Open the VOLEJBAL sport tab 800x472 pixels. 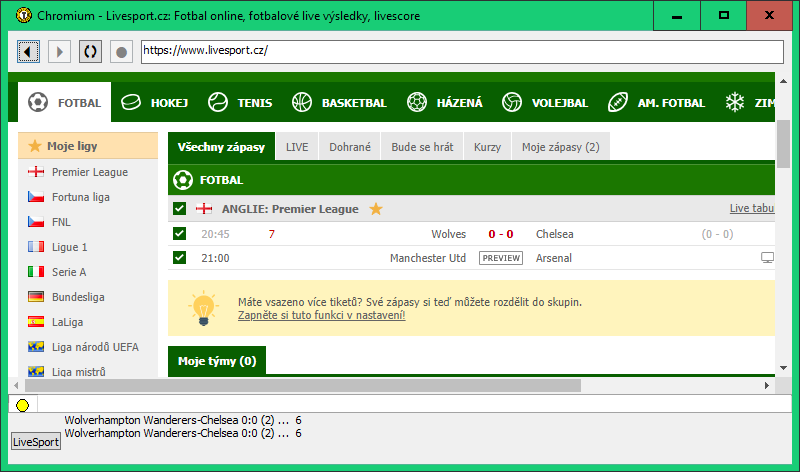coord(545,103)
